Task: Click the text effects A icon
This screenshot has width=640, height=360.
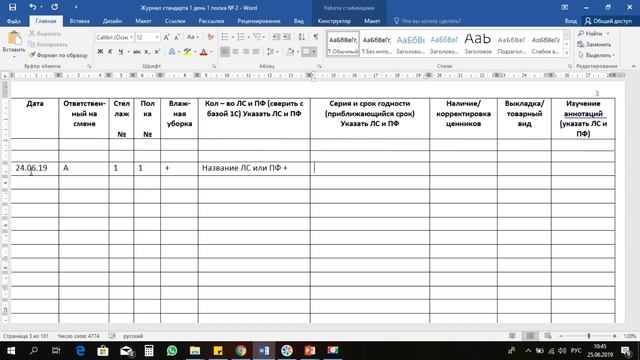Action: pos(172,51)
